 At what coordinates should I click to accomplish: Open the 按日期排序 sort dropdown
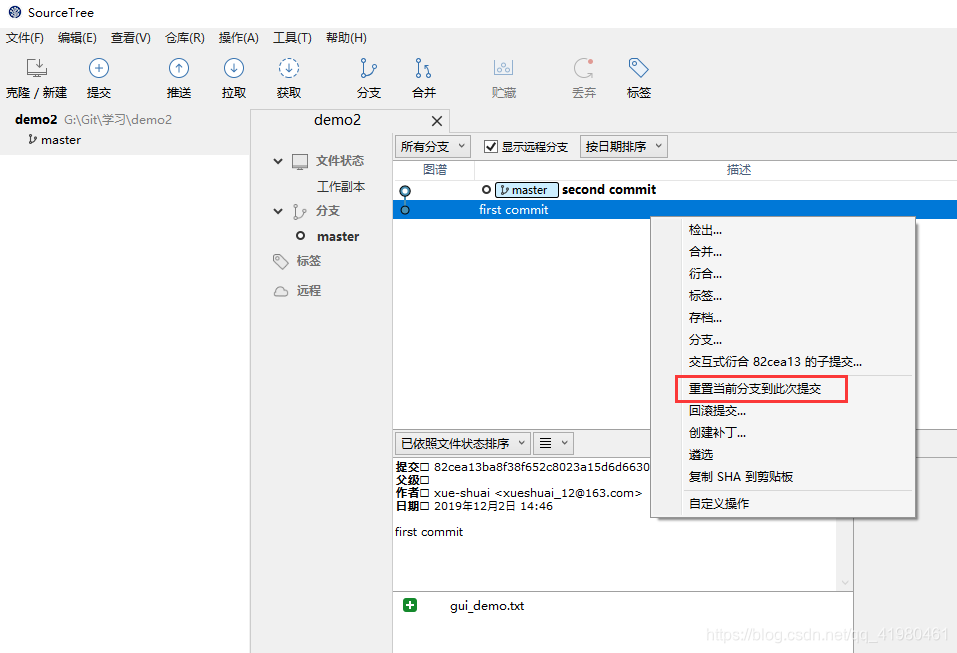click(624, 146)
